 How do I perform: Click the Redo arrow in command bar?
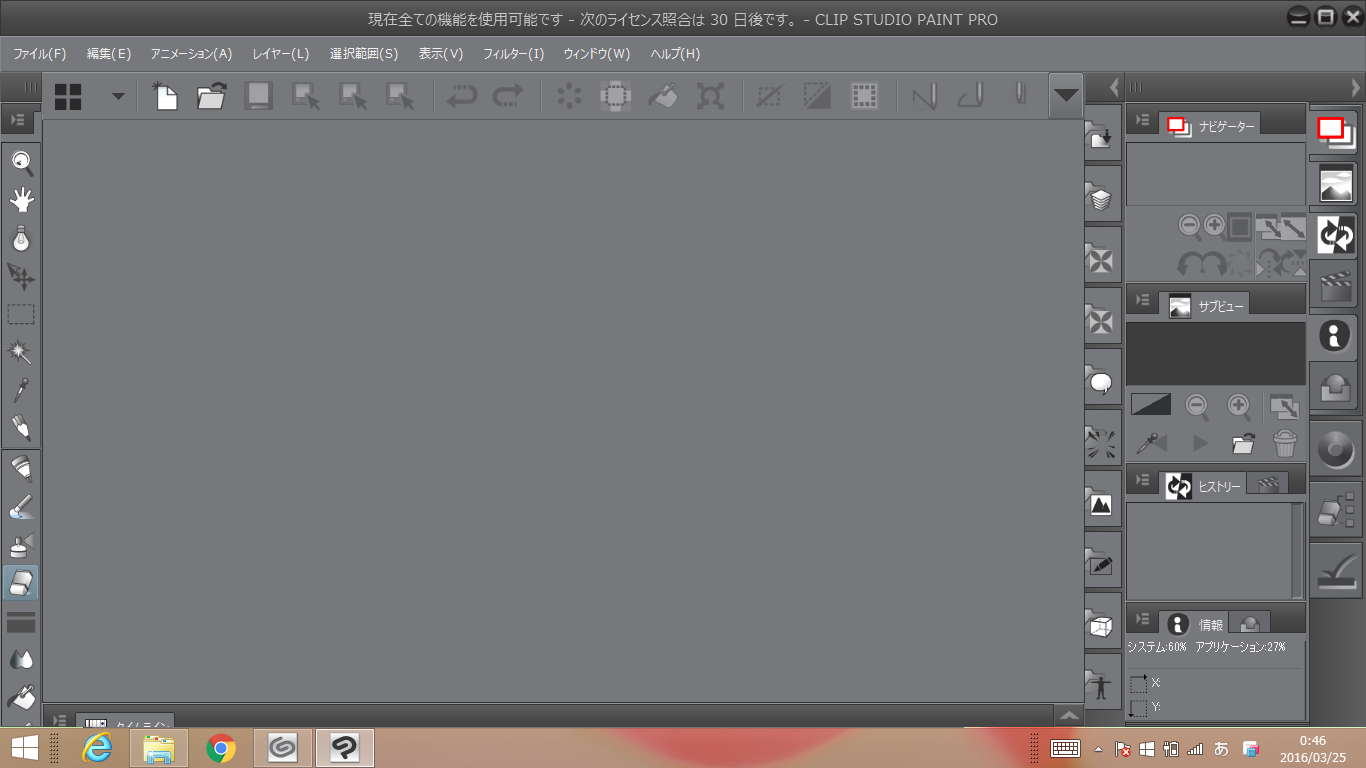[508, 96]
